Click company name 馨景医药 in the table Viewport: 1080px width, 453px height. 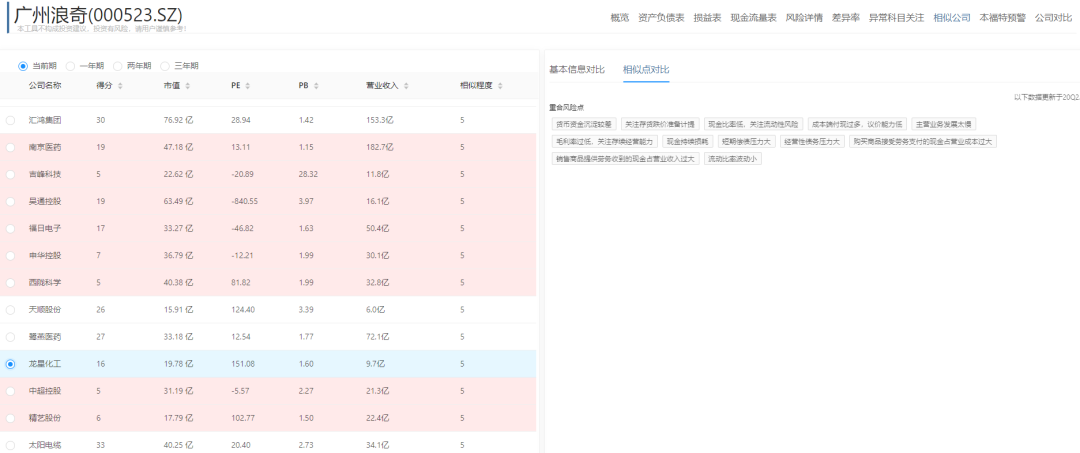point(45,337)
